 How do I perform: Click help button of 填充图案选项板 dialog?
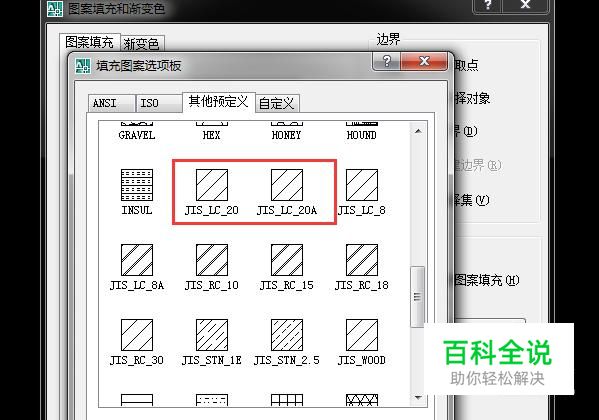coord(387,61)
